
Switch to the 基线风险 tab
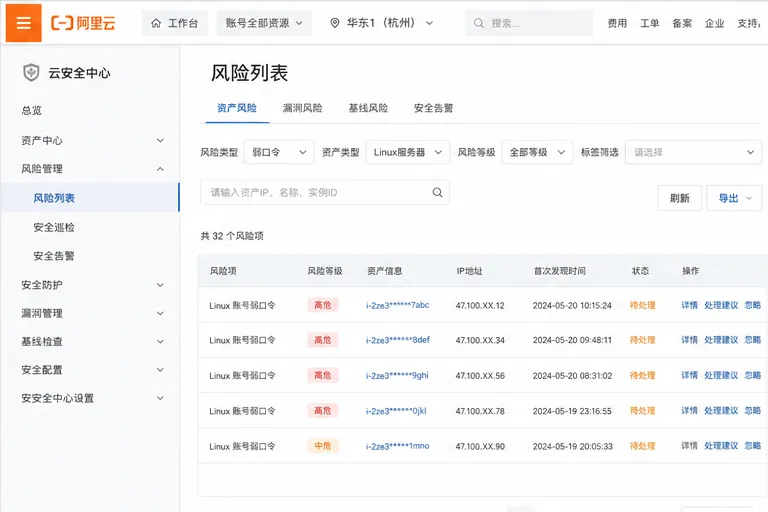tap(368, 108)
